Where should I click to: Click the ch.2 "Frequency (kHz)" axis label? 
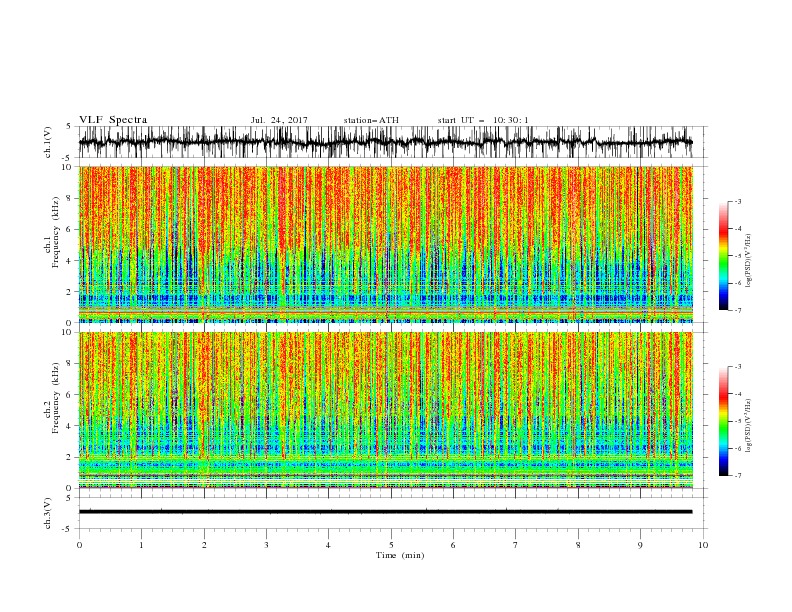click(x=56, y=398)
